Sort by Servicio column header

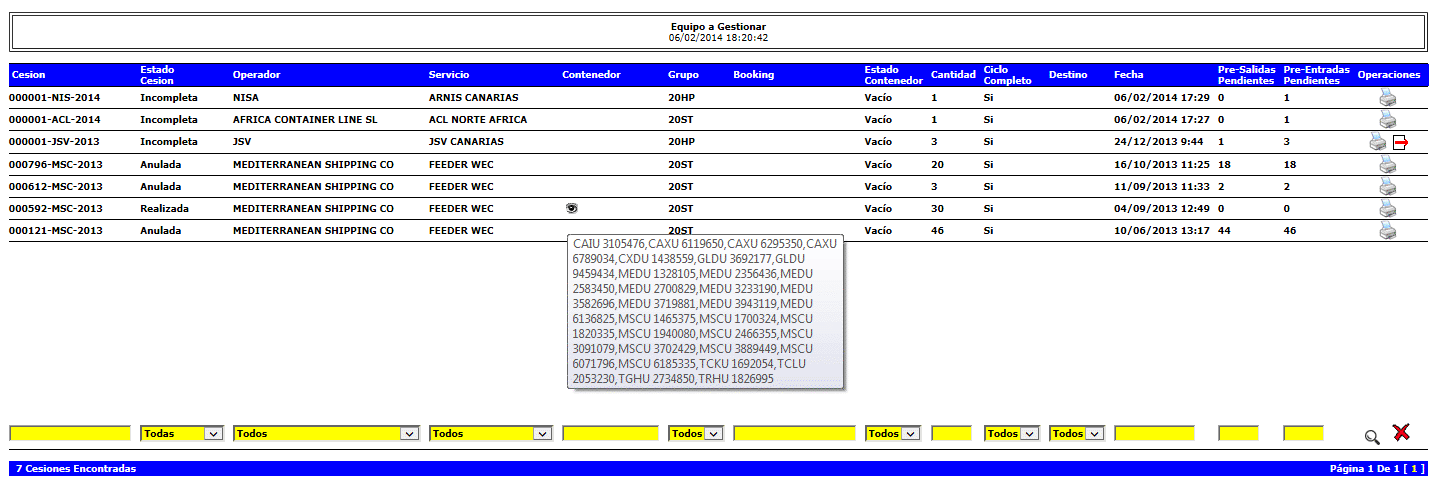click(x=449, y=75)
